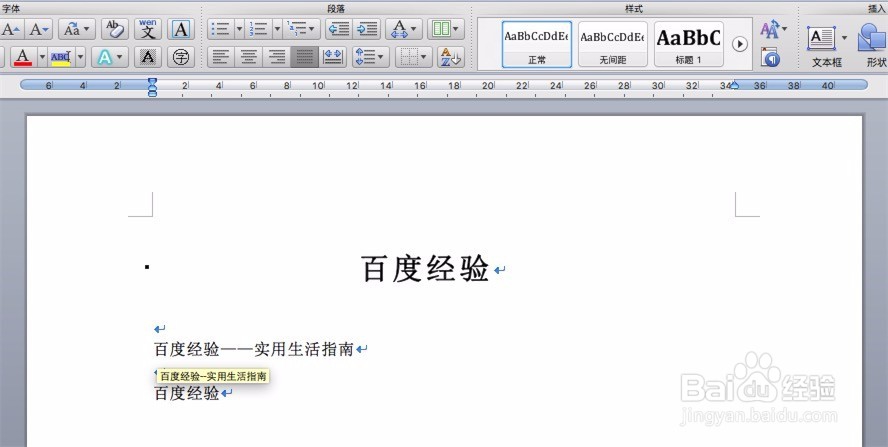The image size is (888, 447).
Task: Decrease the paragraph indent
Action: pos(339,29)
